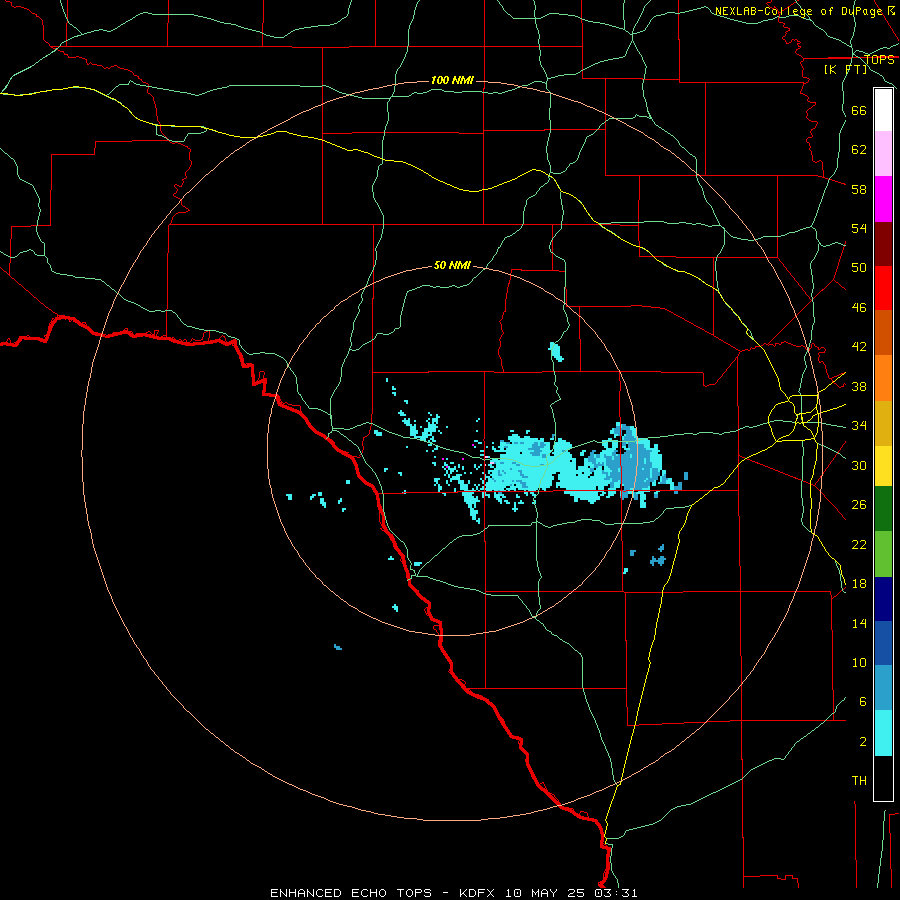Click the ENHANCED ECHO TOPS caption text
900x900 pixels.
[351, 893]
